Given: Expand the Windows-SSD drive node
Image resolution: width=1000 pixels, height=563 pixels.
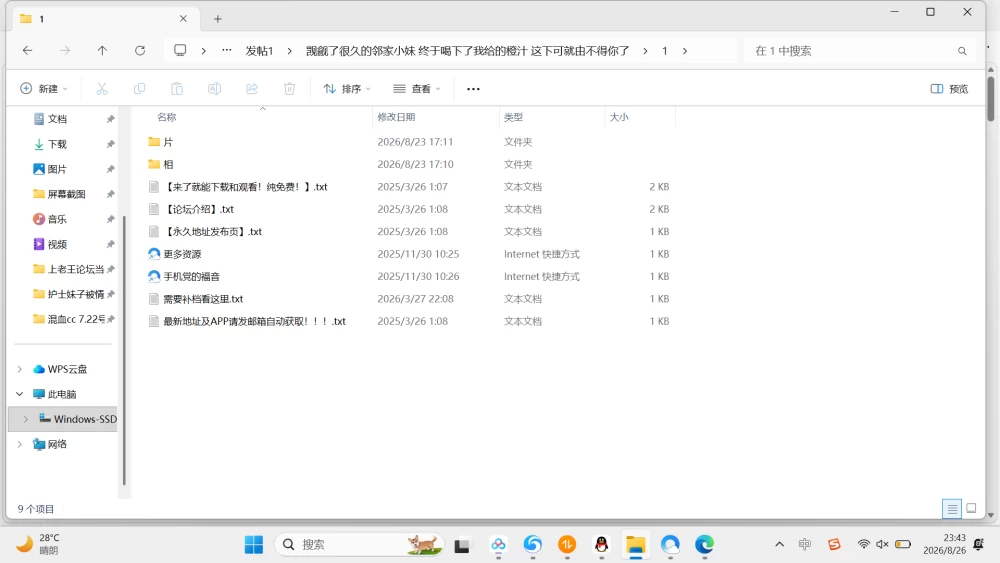Looking at the screenshot, I should click(26, 419).
